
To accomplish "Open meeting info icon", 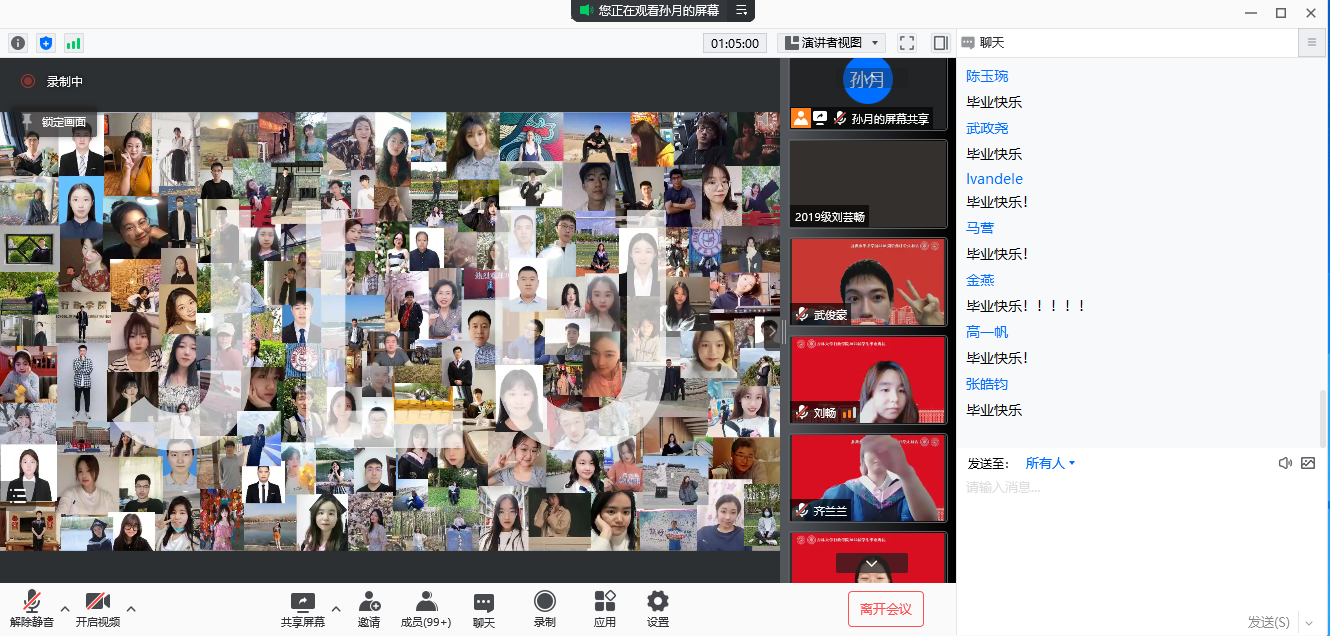I will tap(17, 43).
